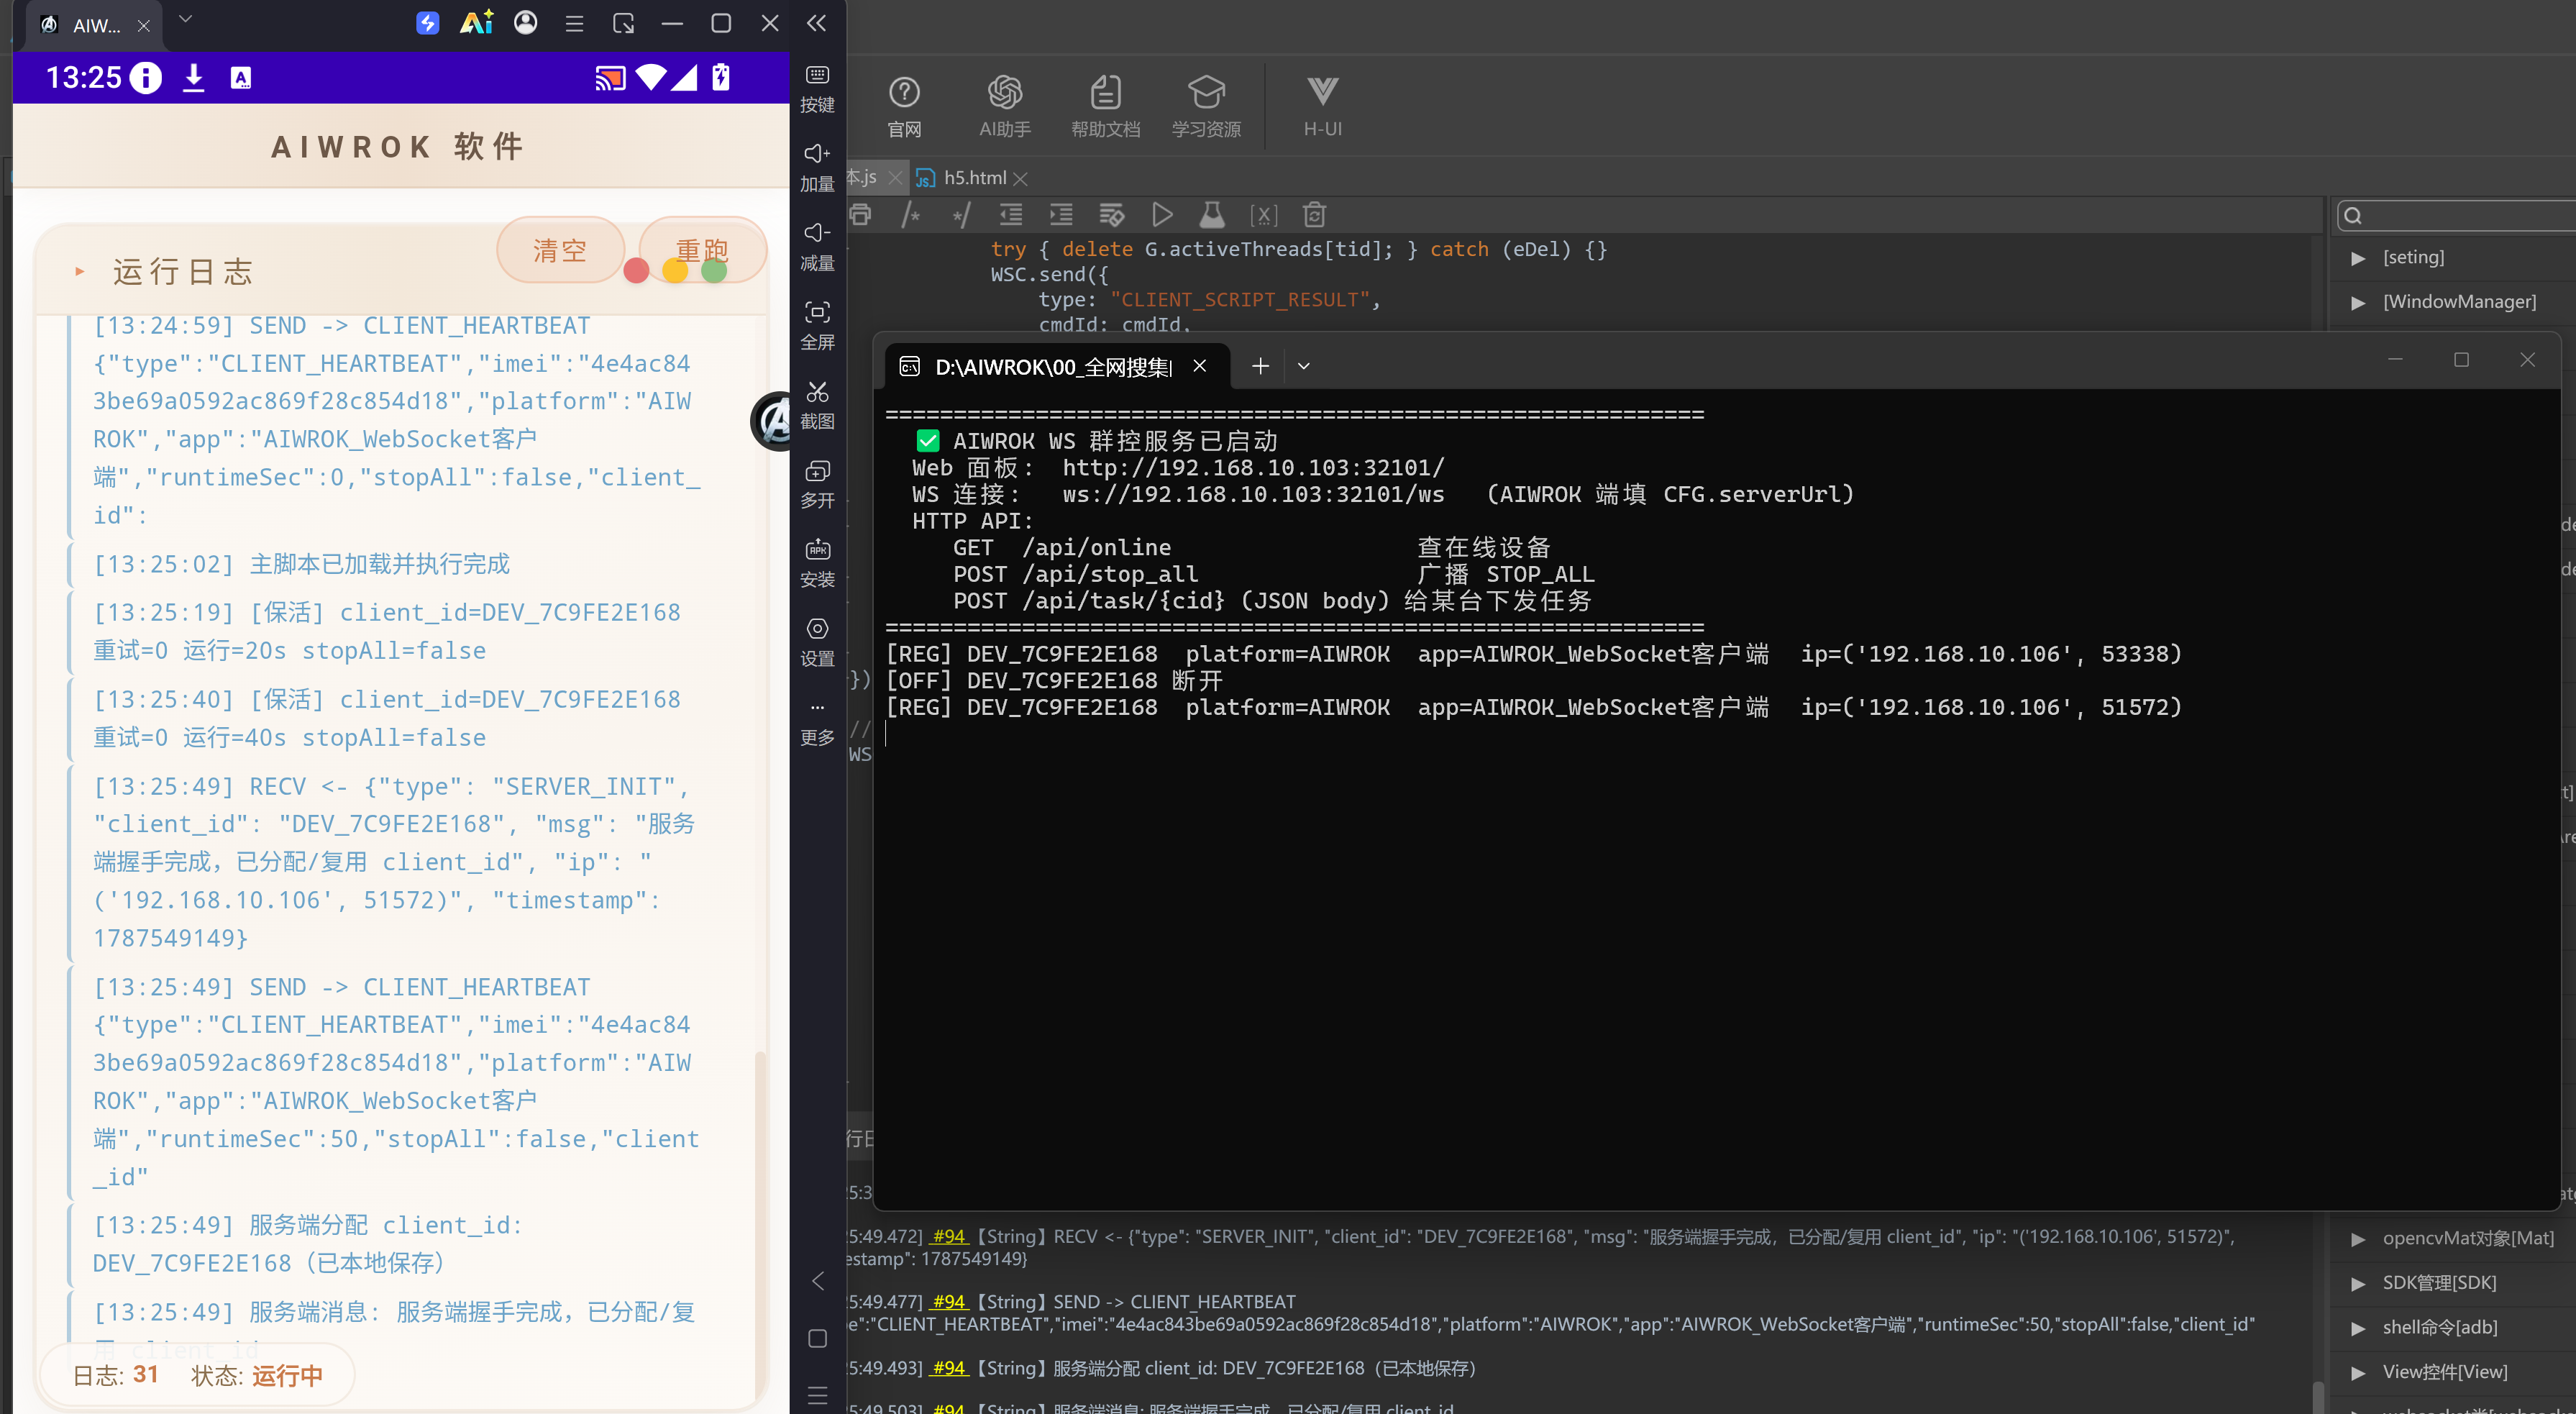
Task: Take a screenshot with 截图 scissors icon
Action: (x=817, y=405)
